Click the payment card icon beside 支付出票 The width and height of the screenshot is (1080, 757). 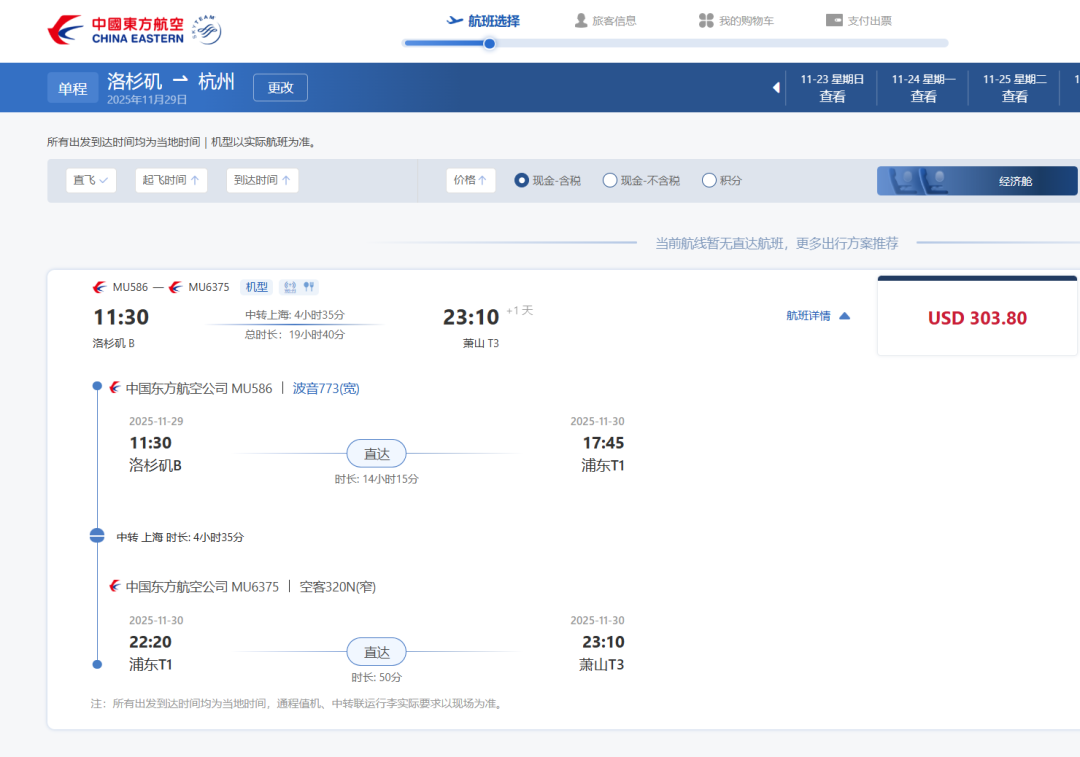pos(834,20)
